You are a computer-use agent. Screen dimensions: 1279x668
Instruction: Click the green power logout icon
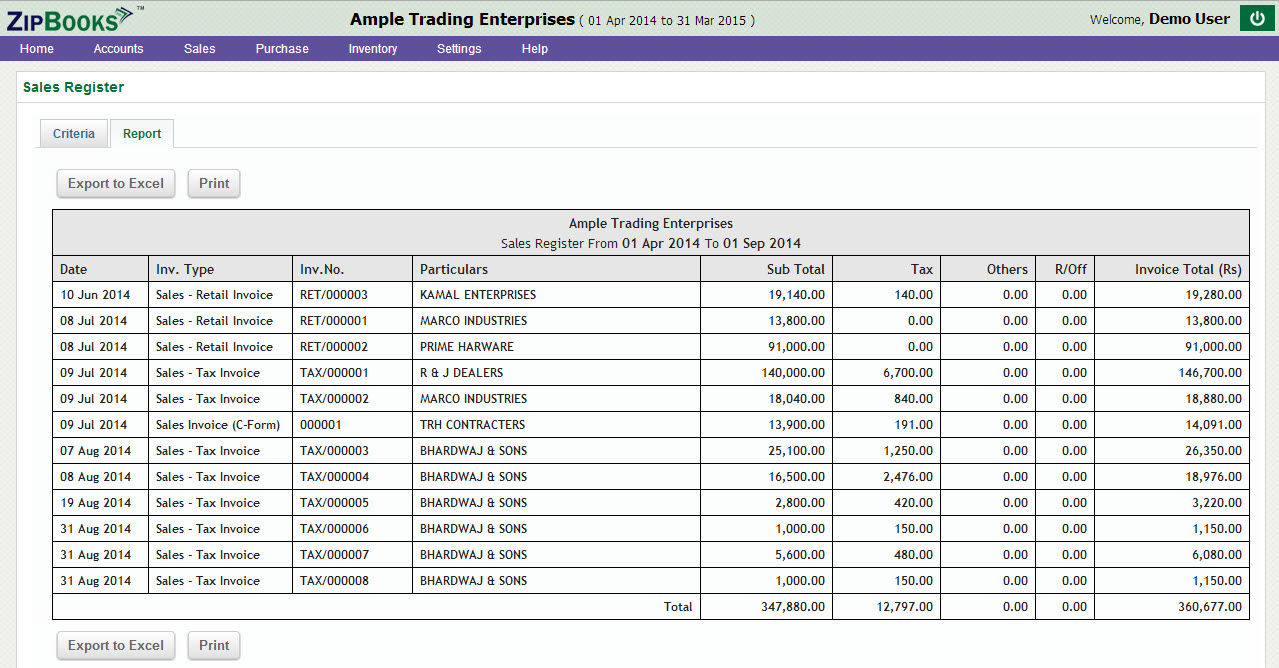tap(1256, 19)
